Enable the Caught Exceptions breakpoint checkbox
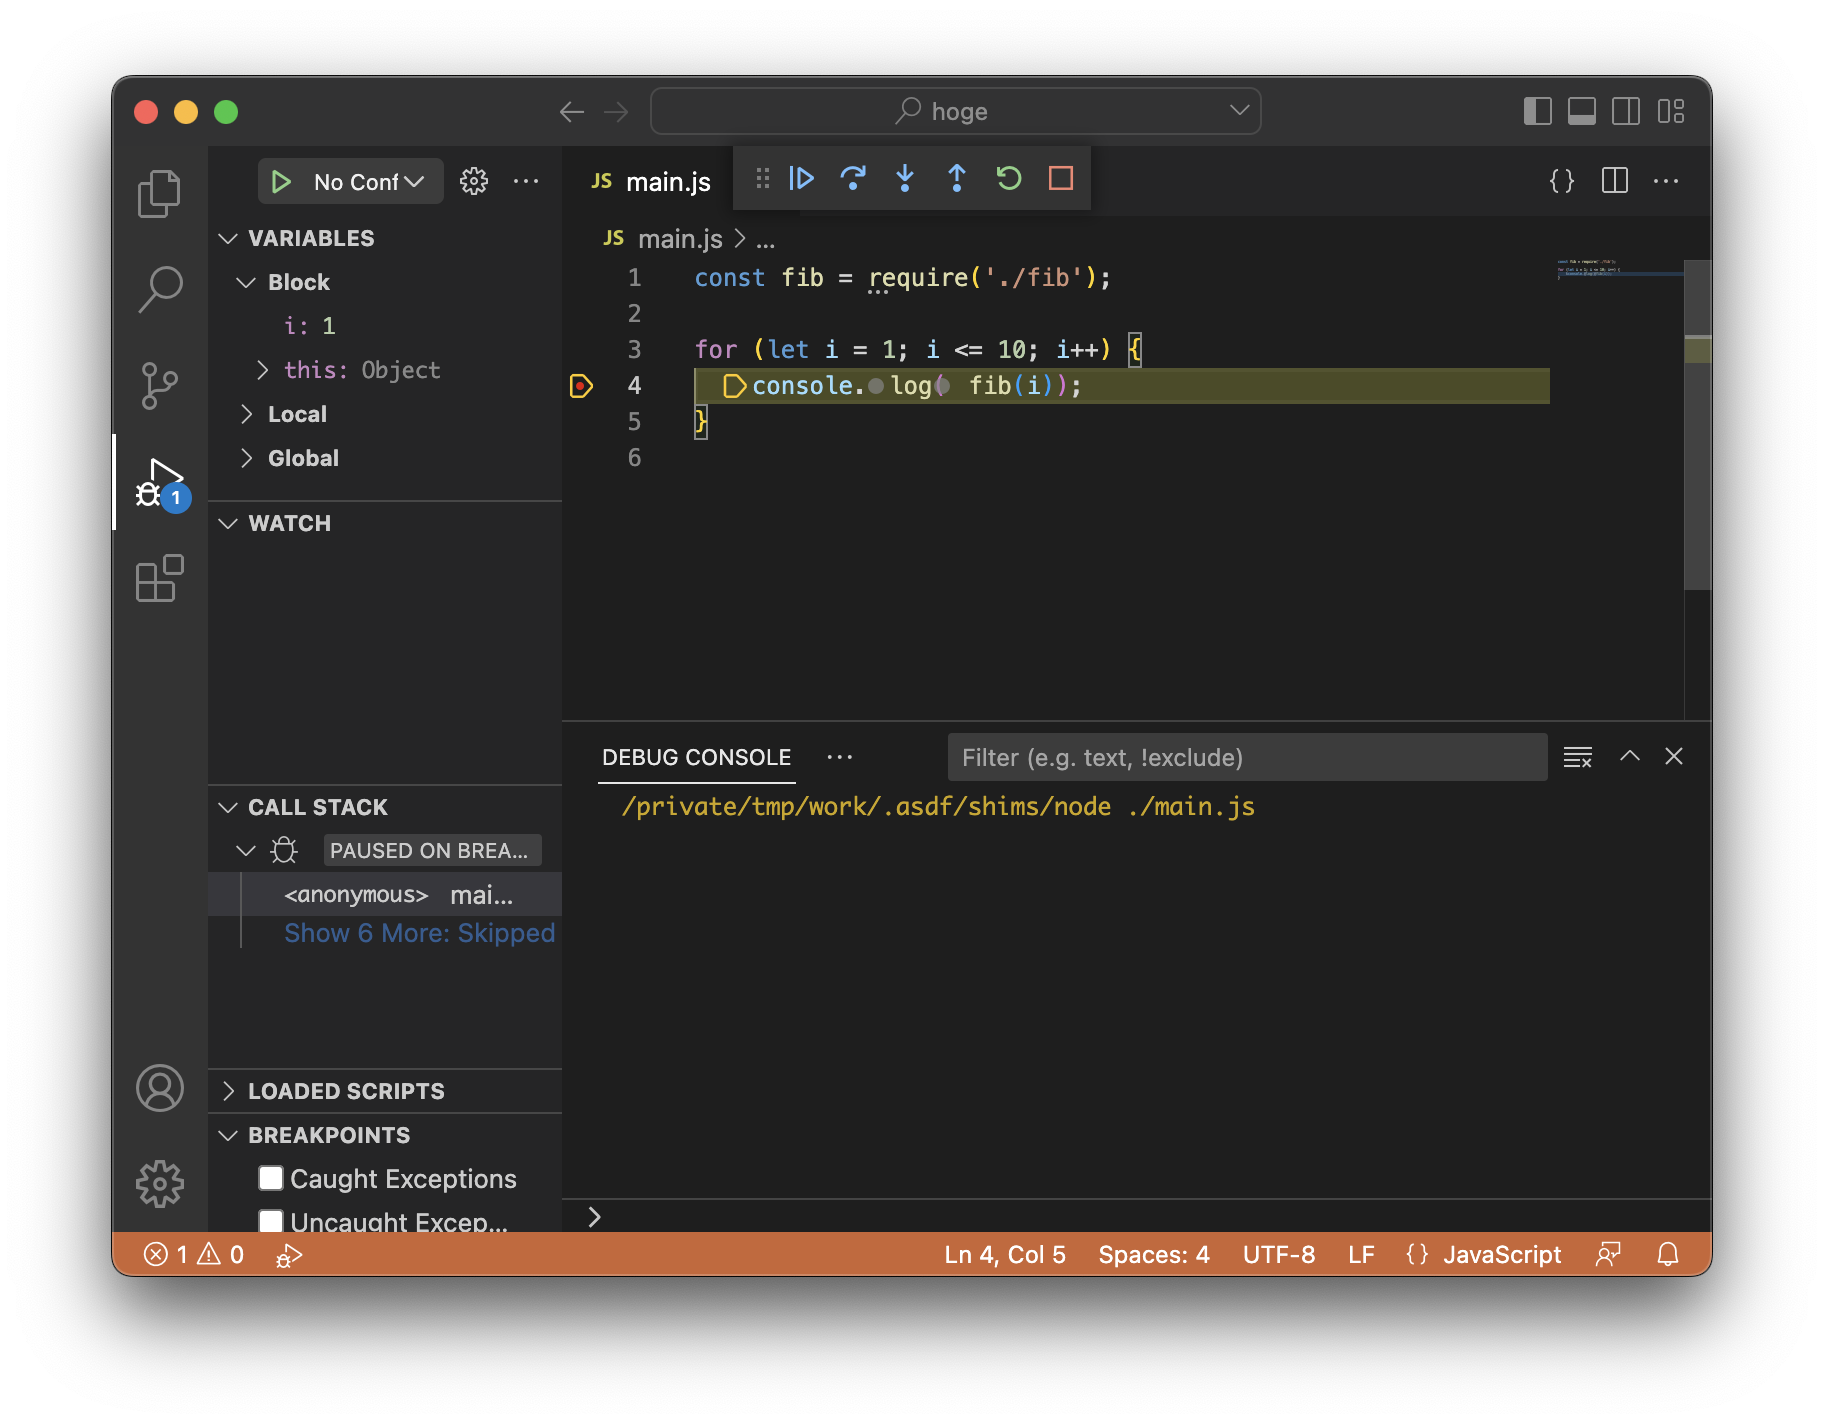This screenshot has height=1424, width=1824. point(271,1178)
